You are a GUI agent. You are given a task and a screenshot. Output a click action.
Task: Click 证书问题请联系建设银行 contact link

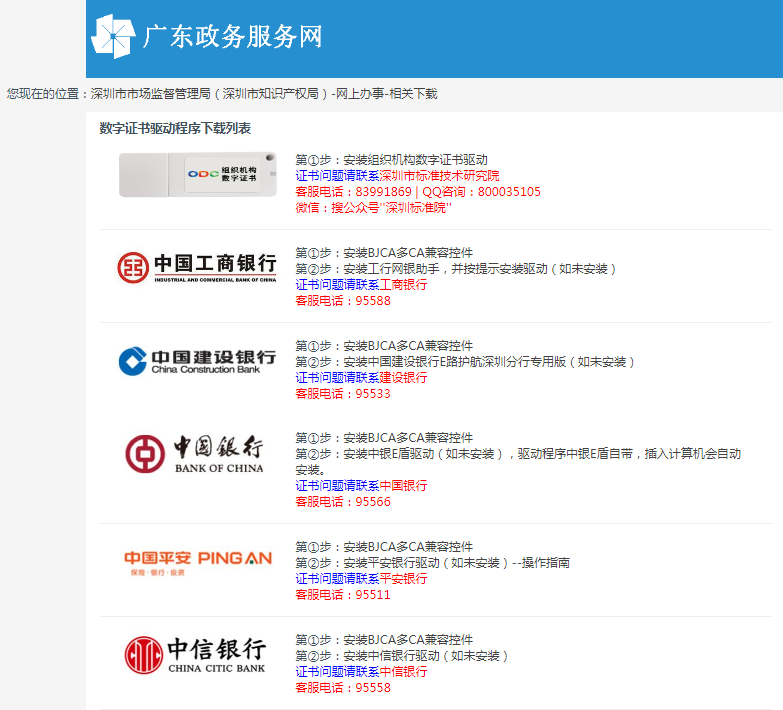360,378
